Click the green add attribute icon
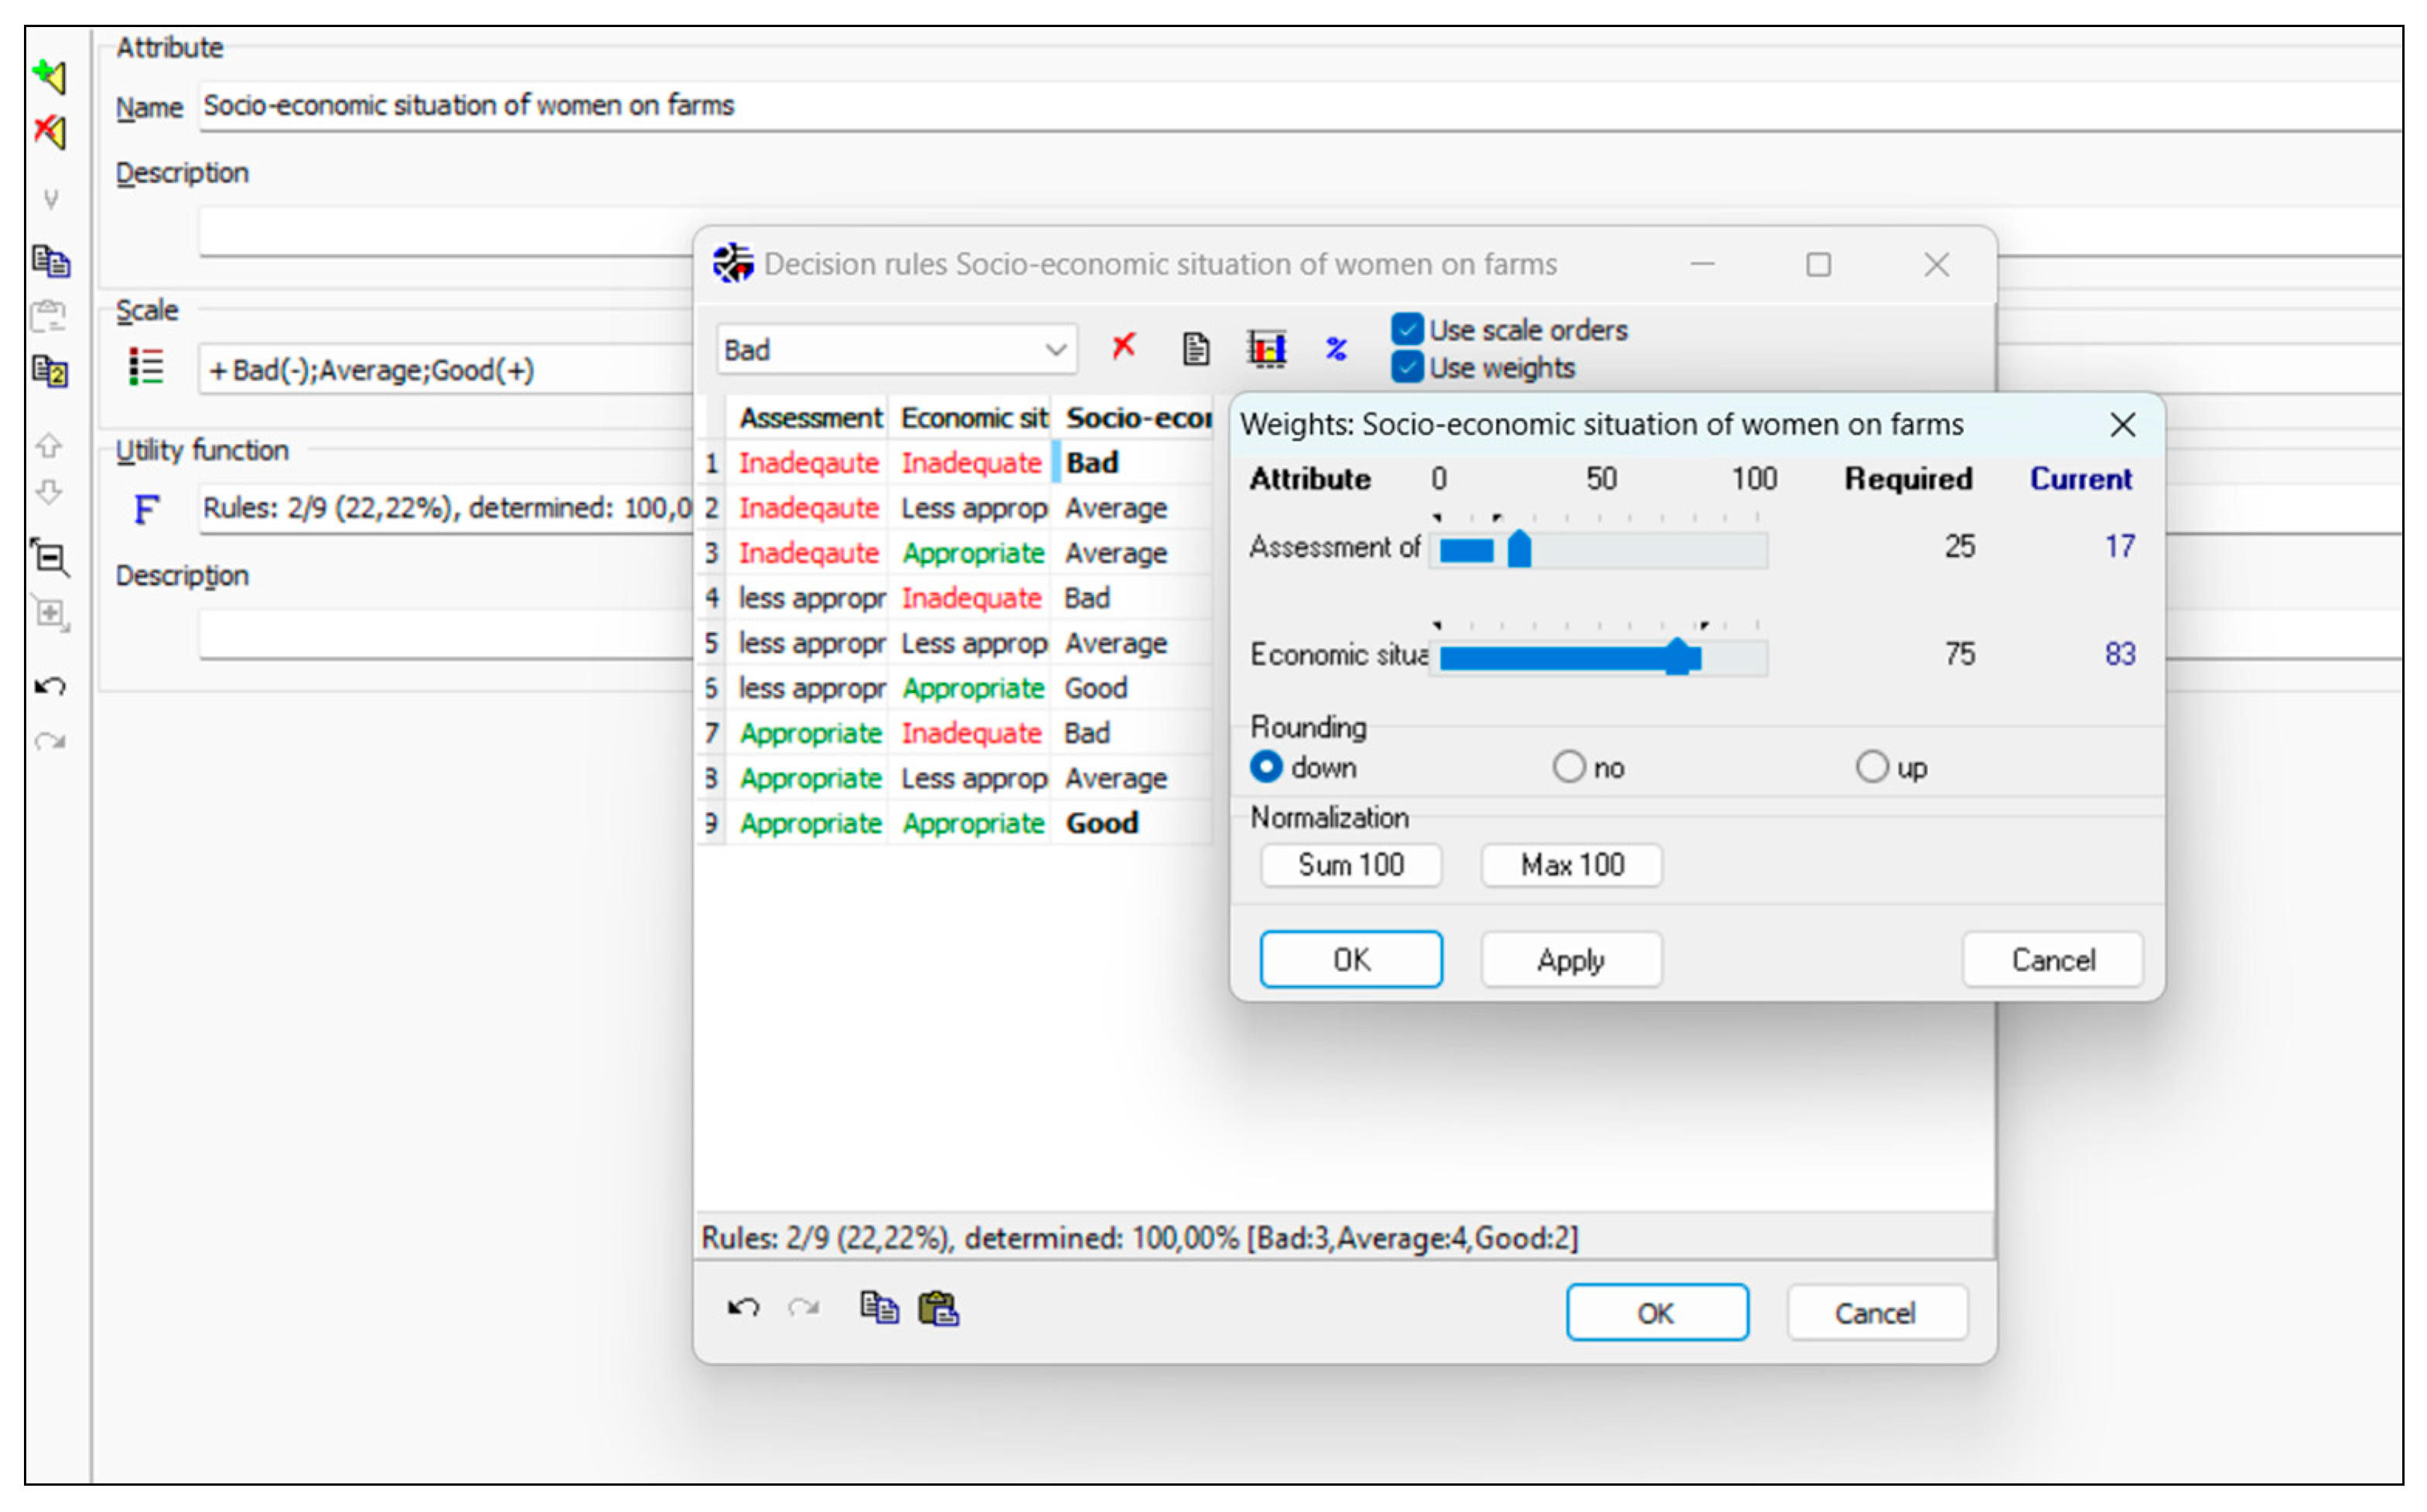Image resolution: width=2427 pixels, height=1512 pixels. 50,76
